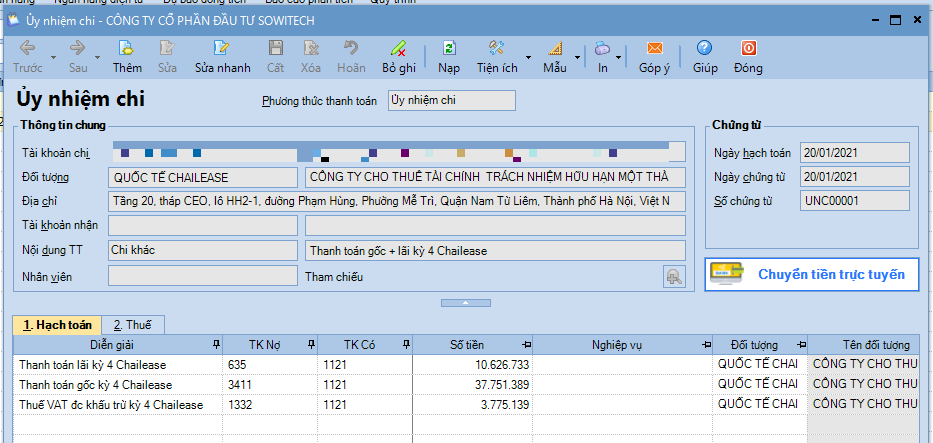Screen dimensions: 933x443
Task: Click Nội dung TT Chi khác field
Action: pos(203,250)
